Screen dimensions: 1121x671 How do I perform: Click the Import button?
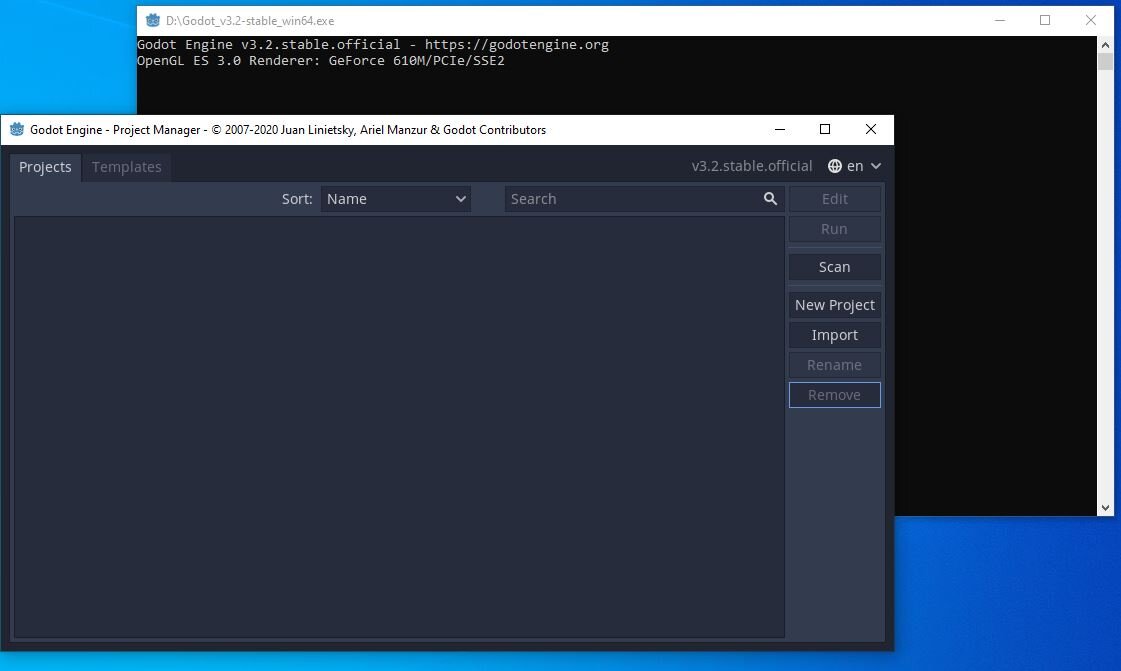(834, 334)
